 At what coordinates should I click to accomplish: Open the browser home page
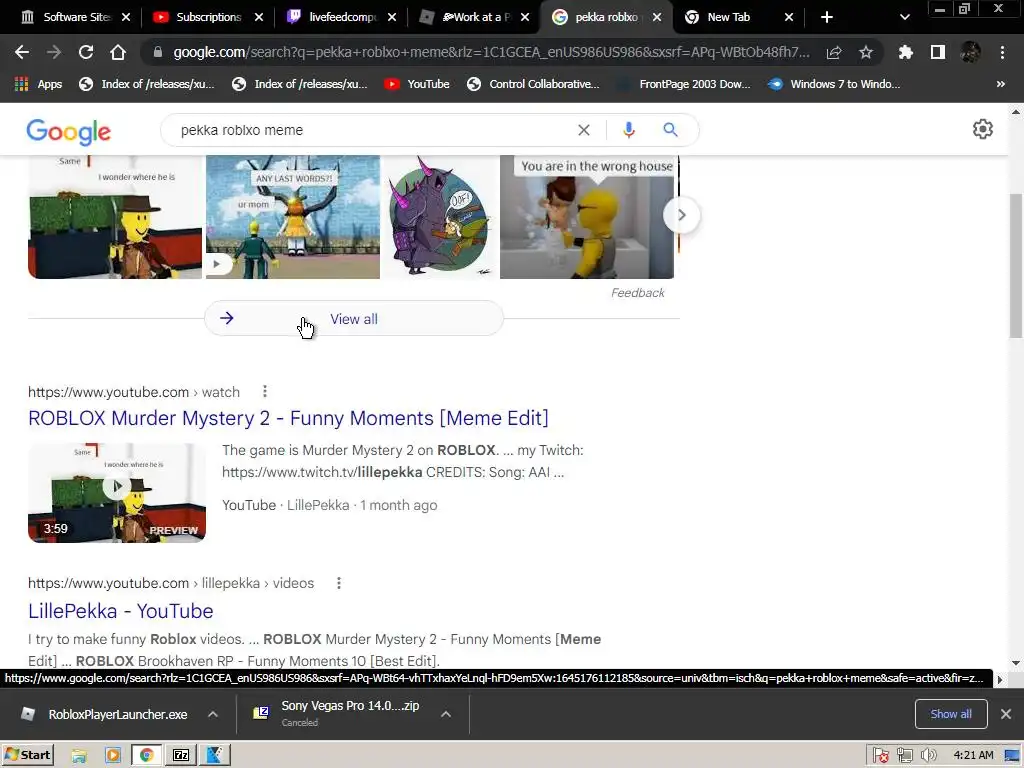coord(118,52)
